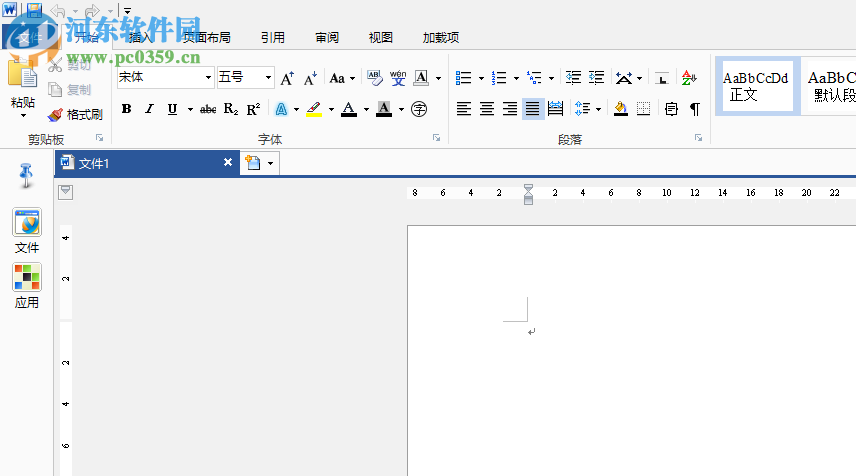Viewport: 856px width, 476px height.
Task: Click the Shading paint bucket icon
Action: pyautogui.click(x=621, y=109)
